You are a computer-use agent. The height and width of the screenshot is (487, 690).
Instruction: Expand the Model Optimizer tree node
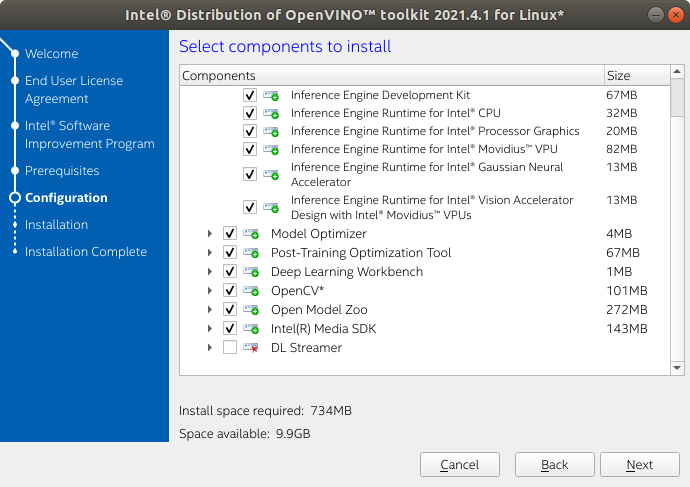(x=210, y=234)
